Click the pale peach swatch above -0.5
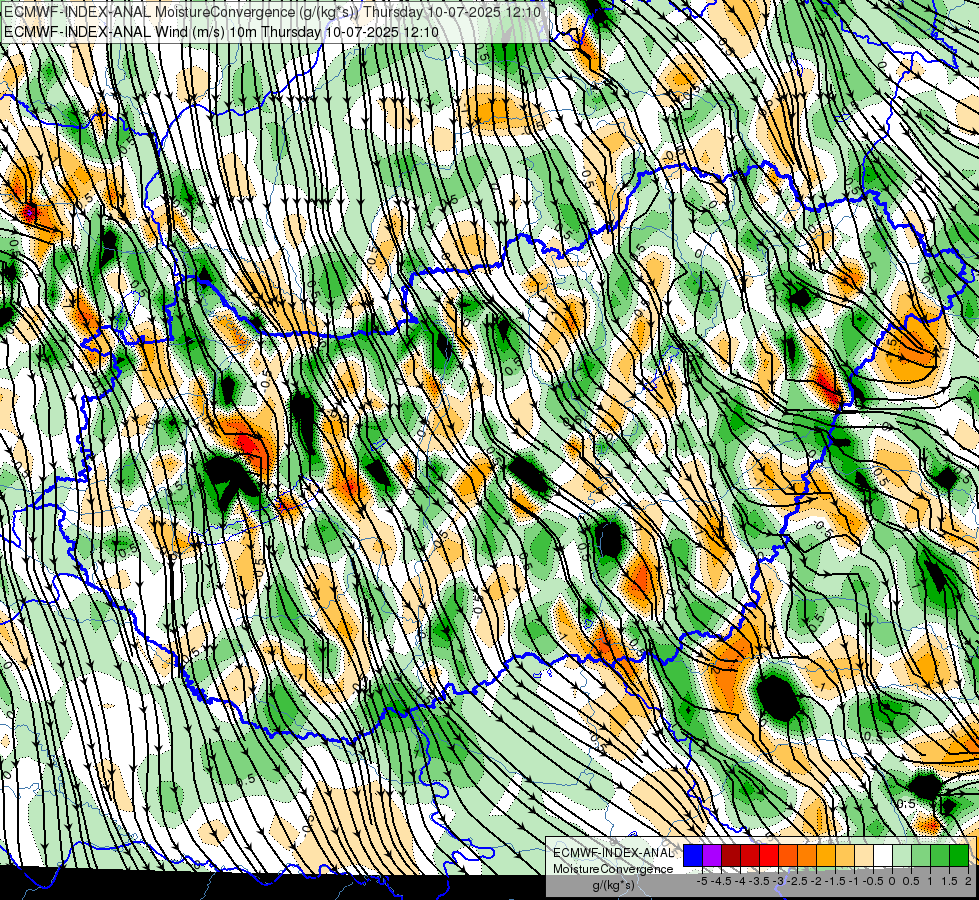Image resolution: width=979 pixels, height=900 pixels. click(x=864, y=855)
